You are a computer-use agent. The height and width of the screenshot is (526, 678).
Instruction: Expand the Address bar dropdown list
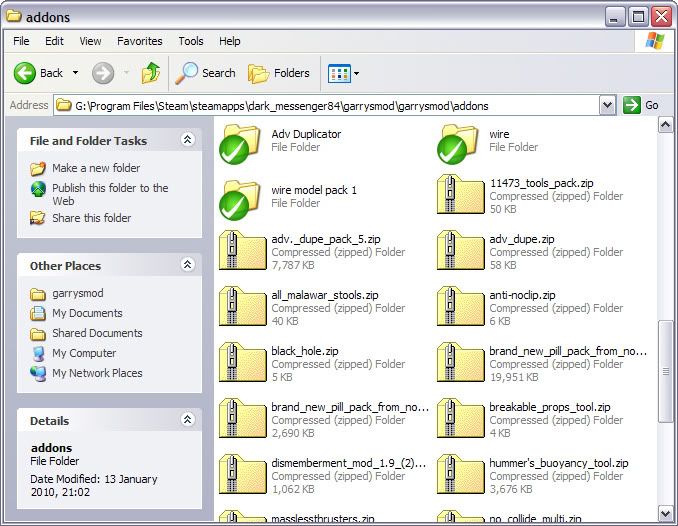click(x=607, y=105)
